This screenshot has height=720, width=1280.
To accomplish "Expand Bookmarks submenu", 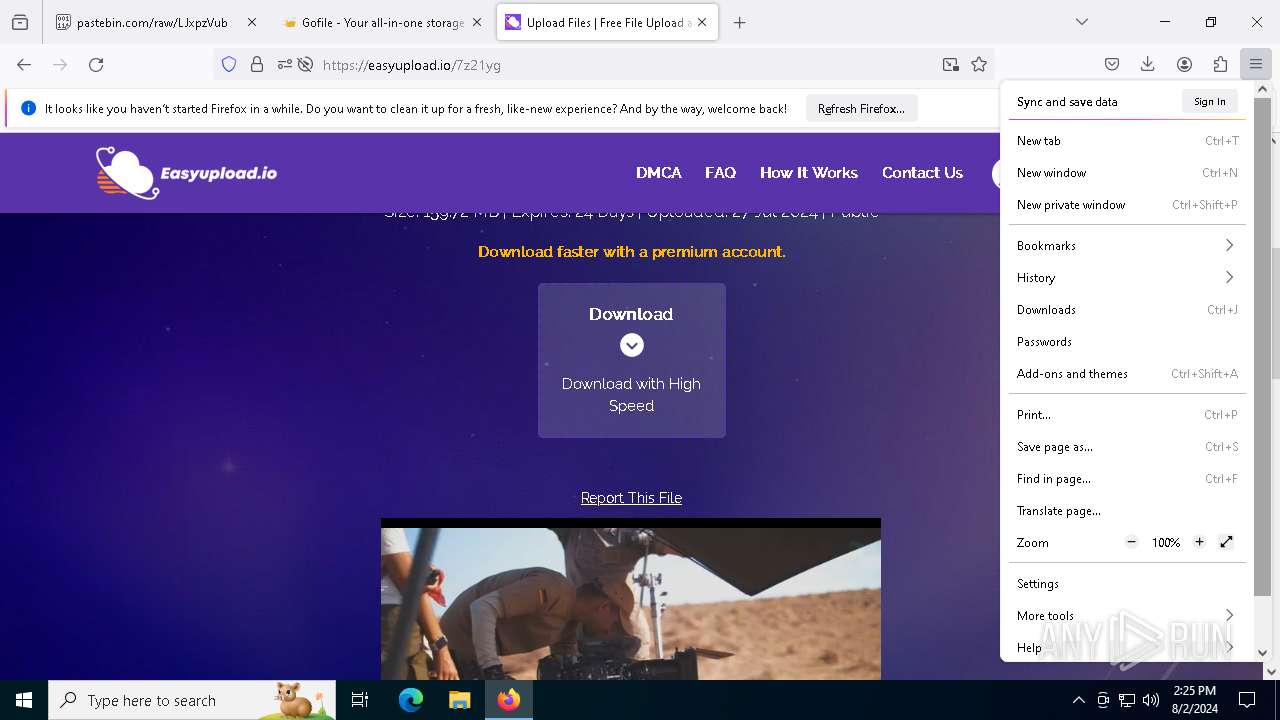I will [1127, 245].
